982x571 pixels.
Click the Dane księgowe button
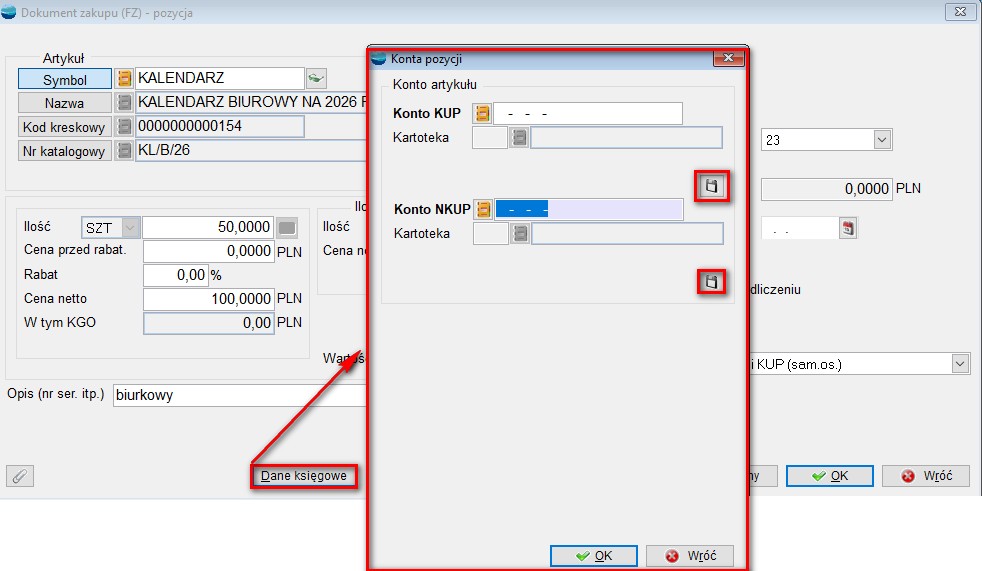pos(303,476)
